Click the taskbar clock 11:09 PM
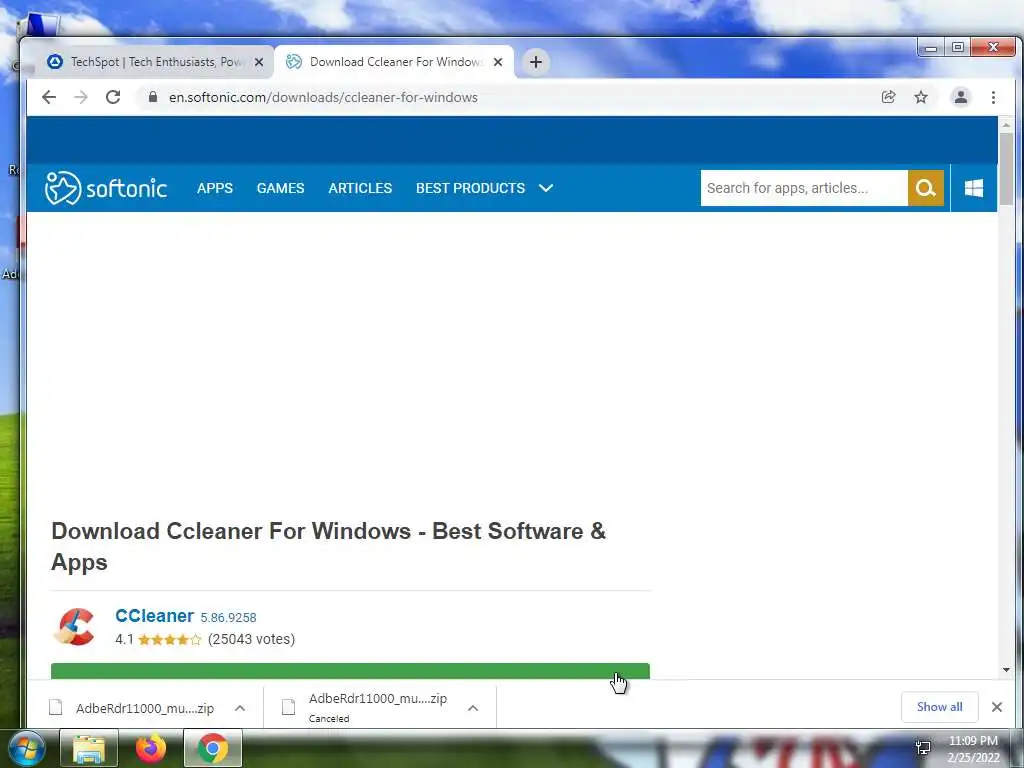The width and height of the screenshot is (1024, 768). pyautogui.click(x=973, y=741)
